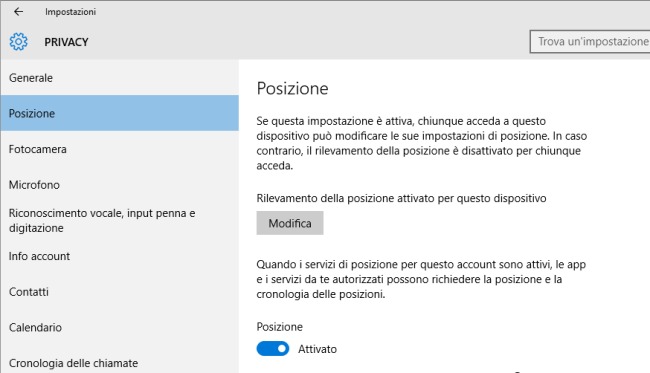Screen dimensions: 650x373
Task: Click the Posizione page heading
Action: click(x=292, y=88)
